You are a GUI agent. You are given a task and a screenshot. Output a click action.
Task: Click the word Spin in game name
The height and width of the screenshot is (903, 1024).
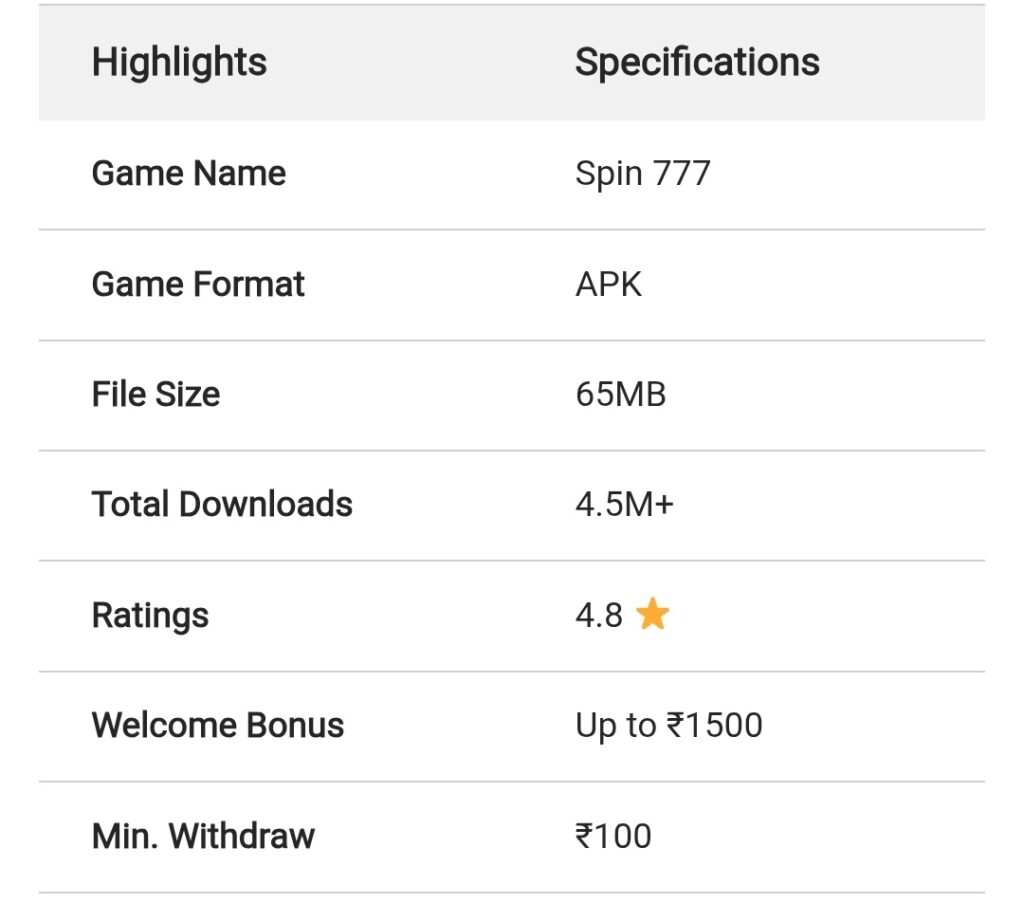(x=608, y=174)
